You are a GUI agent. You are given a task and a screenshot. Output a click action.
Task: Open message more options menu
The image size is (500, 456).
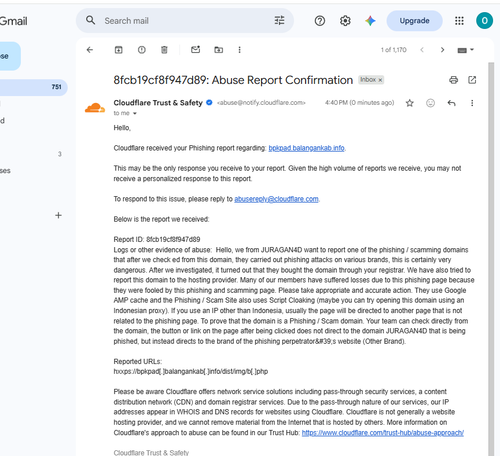pyautogui.click(x=472, y=103)
